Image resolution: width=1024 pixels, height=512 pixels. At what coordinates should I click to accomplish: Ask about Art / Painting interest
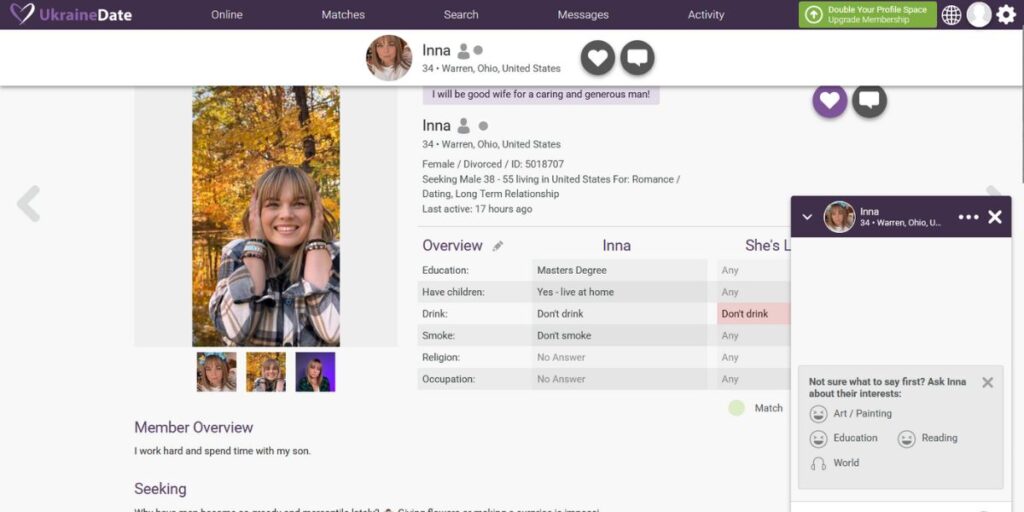pos(862,413)
